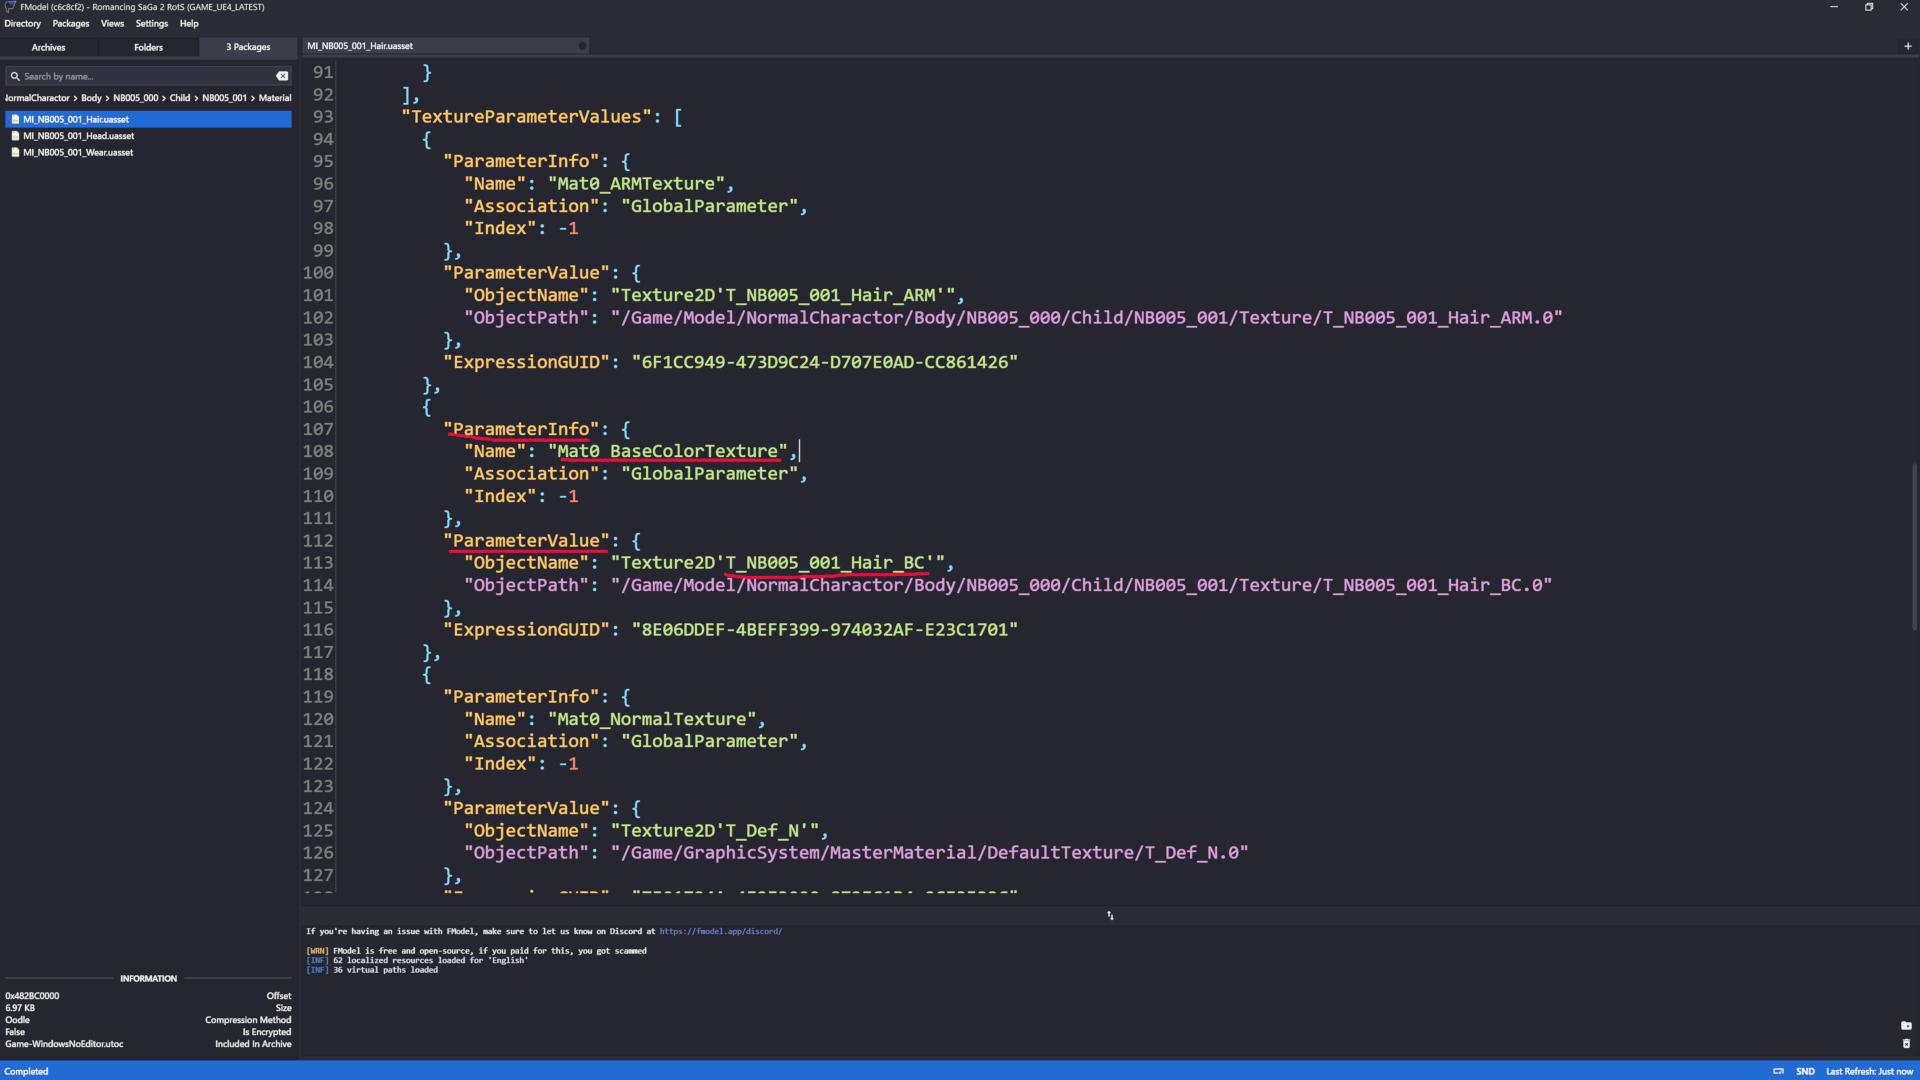Open the Help menu

[189, 24]
